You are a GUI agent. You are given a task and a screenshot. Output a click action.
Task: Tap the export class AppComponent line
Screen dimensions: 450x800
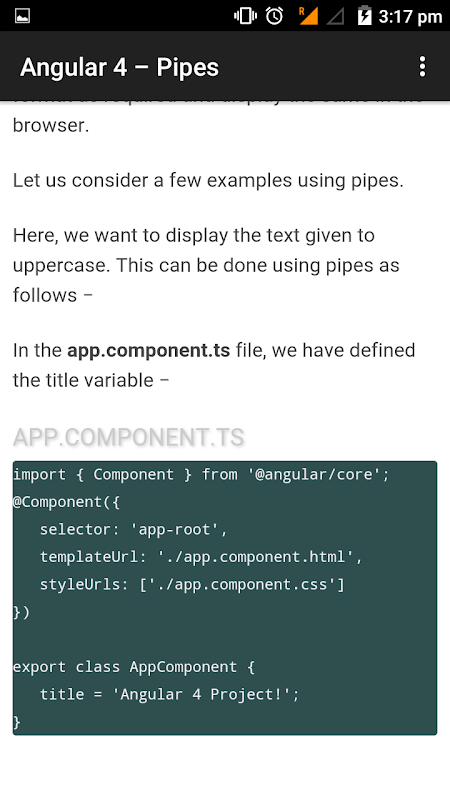(x=134, y=667)
